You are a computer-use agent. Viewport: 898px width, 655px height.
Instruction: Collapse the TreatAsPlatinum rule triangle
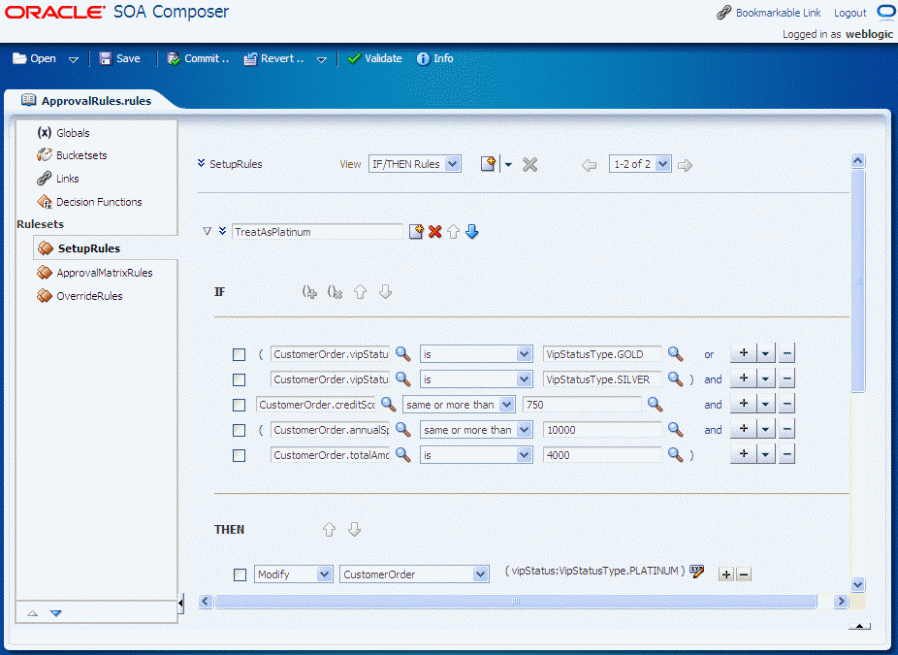207,231
